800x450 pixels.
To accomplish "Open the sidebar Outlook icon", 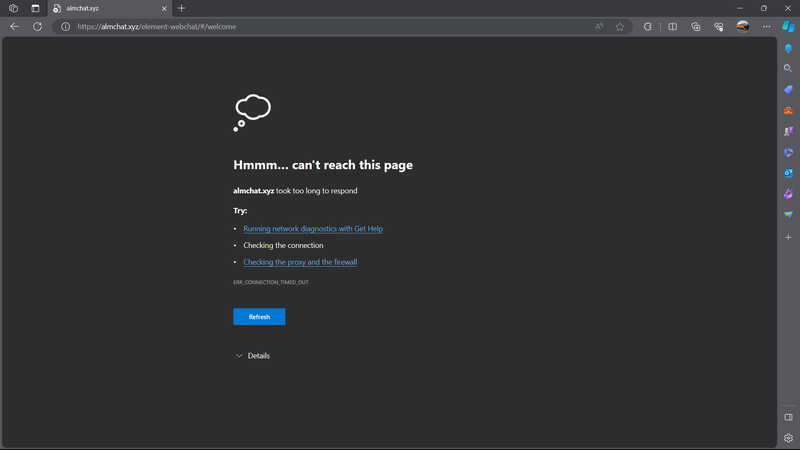I will coord(788,173).
